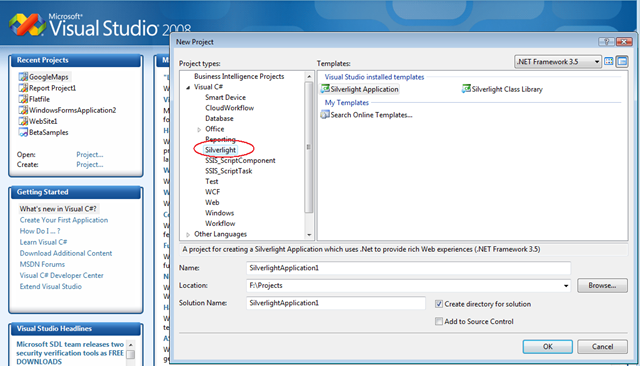Click Browse to choose location
The image size is (640, 366).
pos(602,286)
